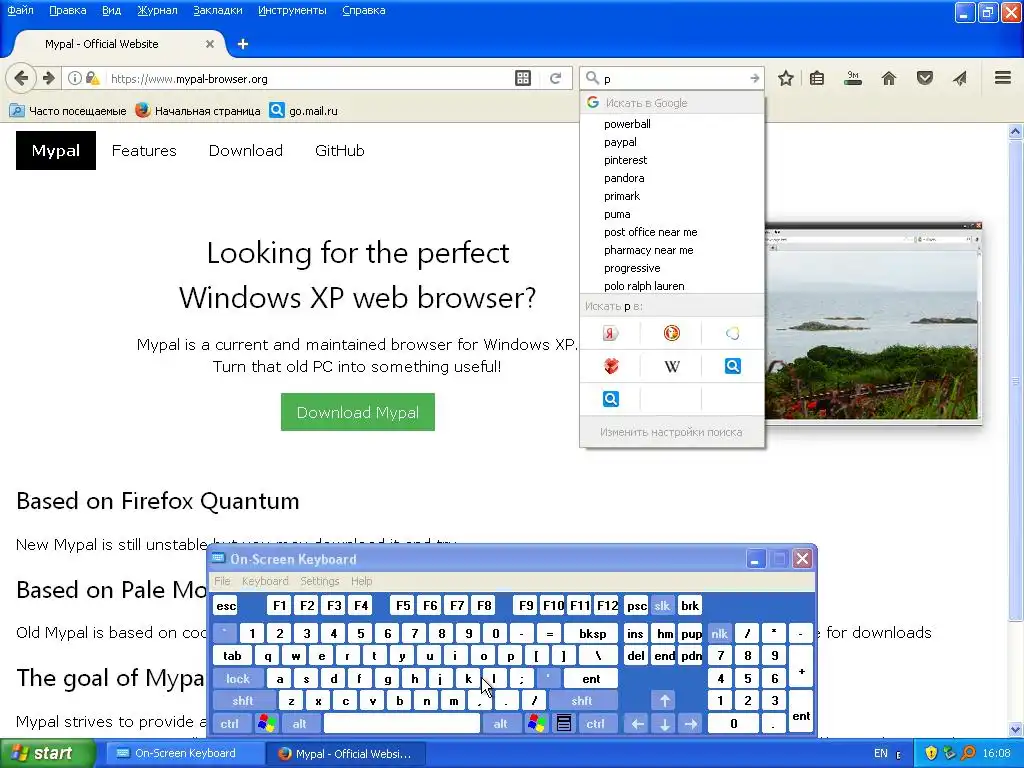Click the page's vertical scrollbar down arrow
The height and width of the screenshot is (768, 1024).
[x=1016, y=729]
